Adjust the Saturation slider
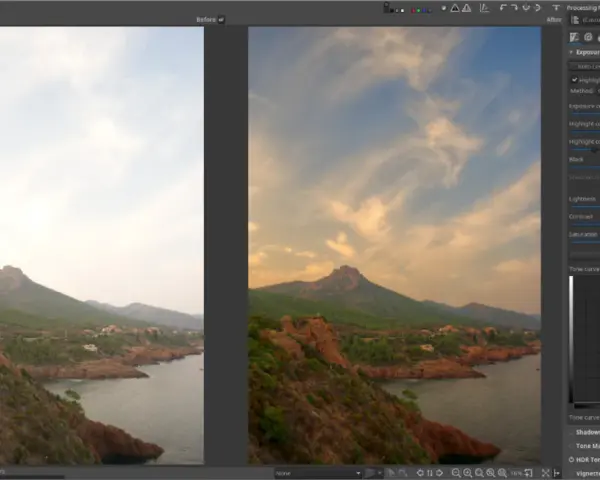 (584, 242)
